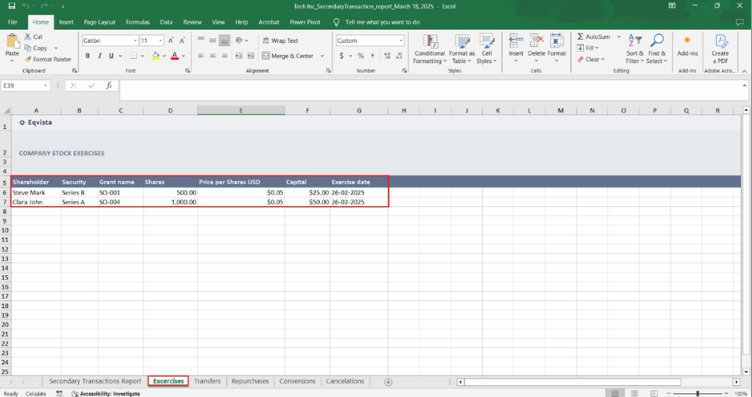This screenshot has width=752, height=397.
Task: Open Cell Styles gallery
Action: [486, 49]
